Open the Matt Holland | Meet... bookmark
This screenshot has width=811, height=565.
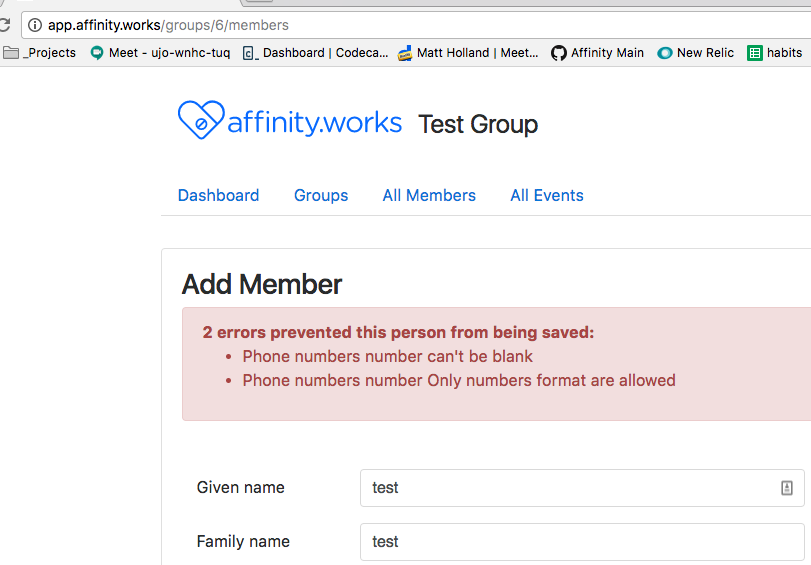click(468, 53)
